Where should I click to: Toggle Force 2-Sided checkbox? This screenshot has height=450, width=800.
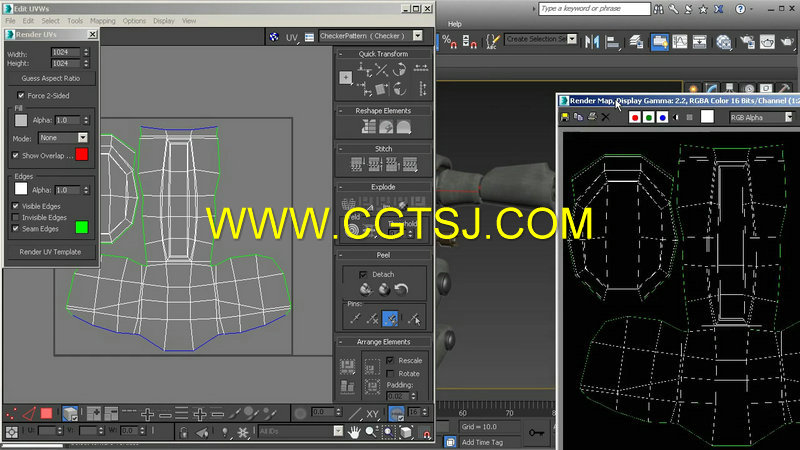[21, 95]
